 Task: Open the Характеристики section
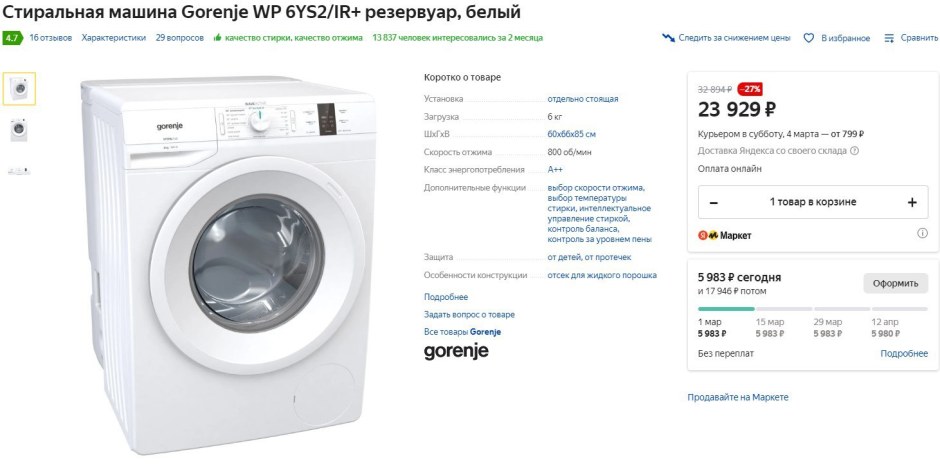coord(114,38)
